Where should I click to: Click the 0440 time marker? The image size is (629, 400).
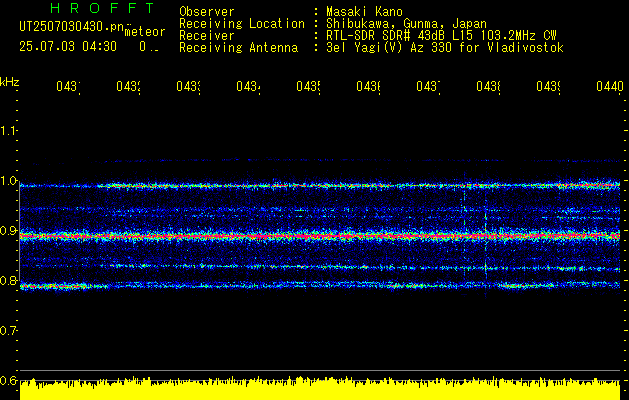click(x=610, y=86)
